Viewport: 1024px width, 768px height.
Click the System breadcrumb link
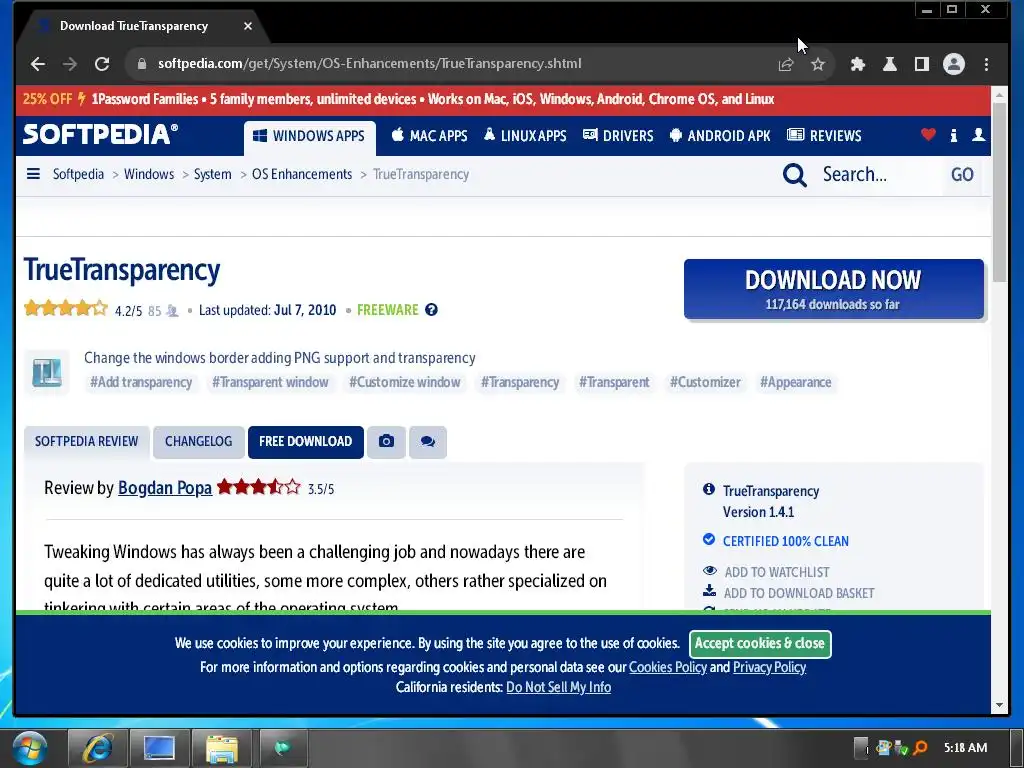tap(212, 174)
